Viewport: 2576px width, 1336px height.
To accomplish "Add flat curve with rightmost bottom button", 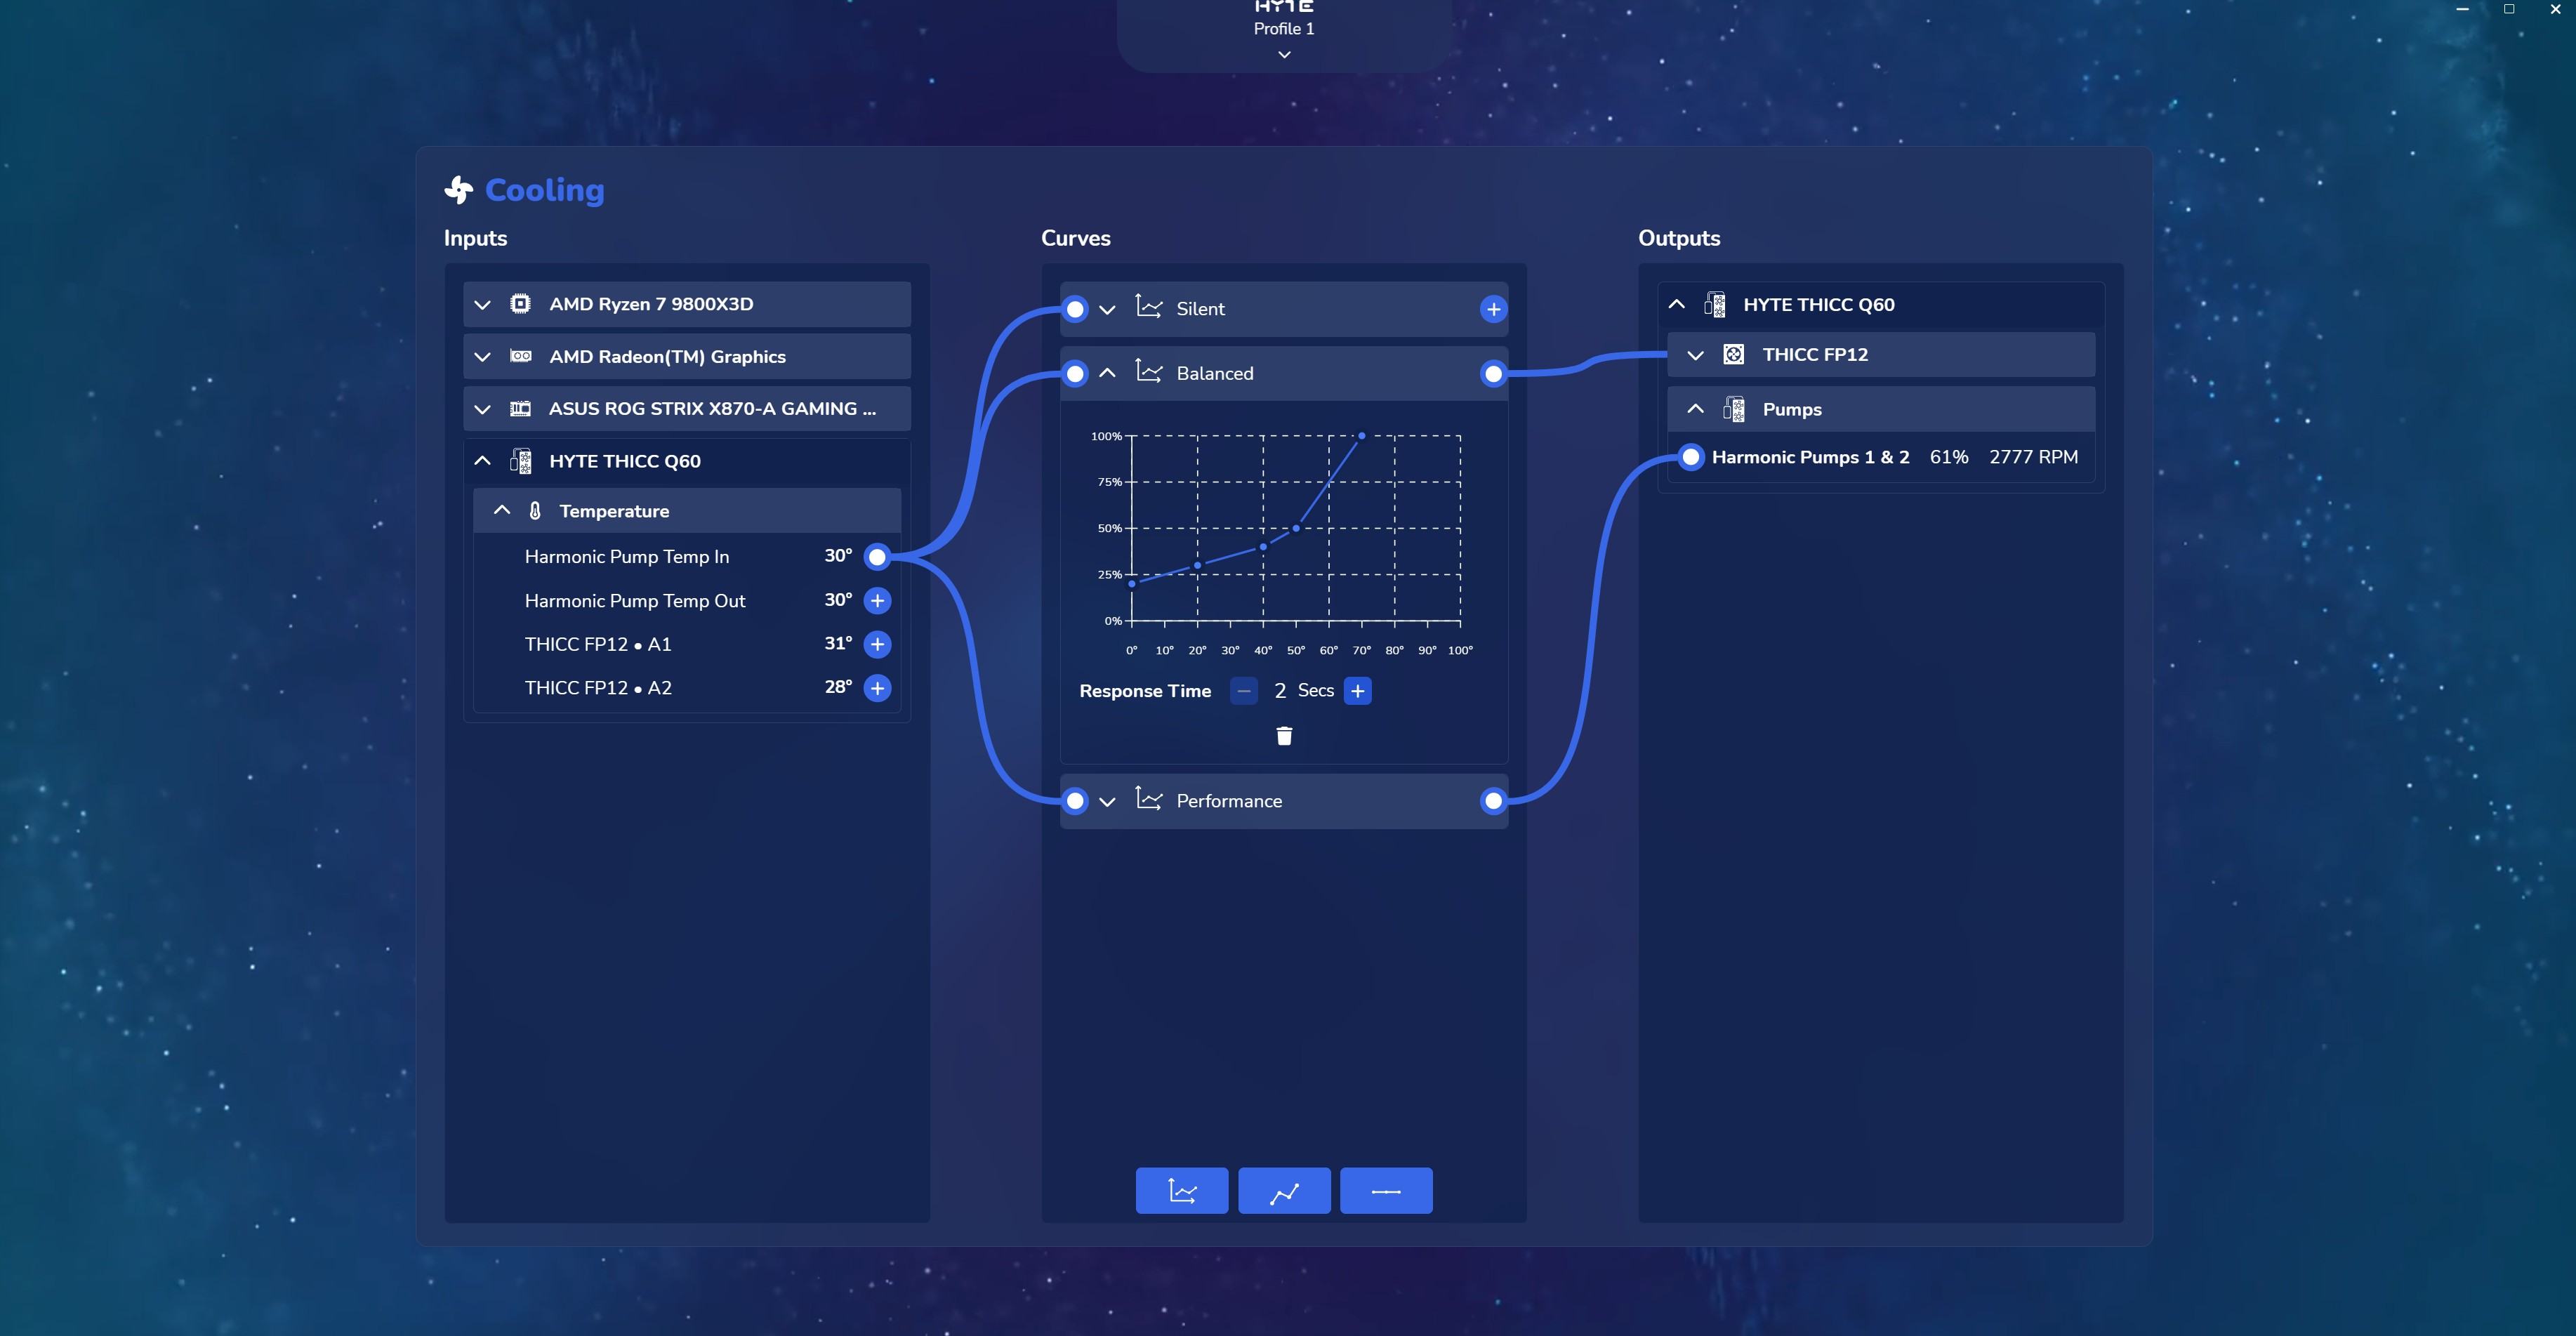I will click(x=1386, y=1191).
